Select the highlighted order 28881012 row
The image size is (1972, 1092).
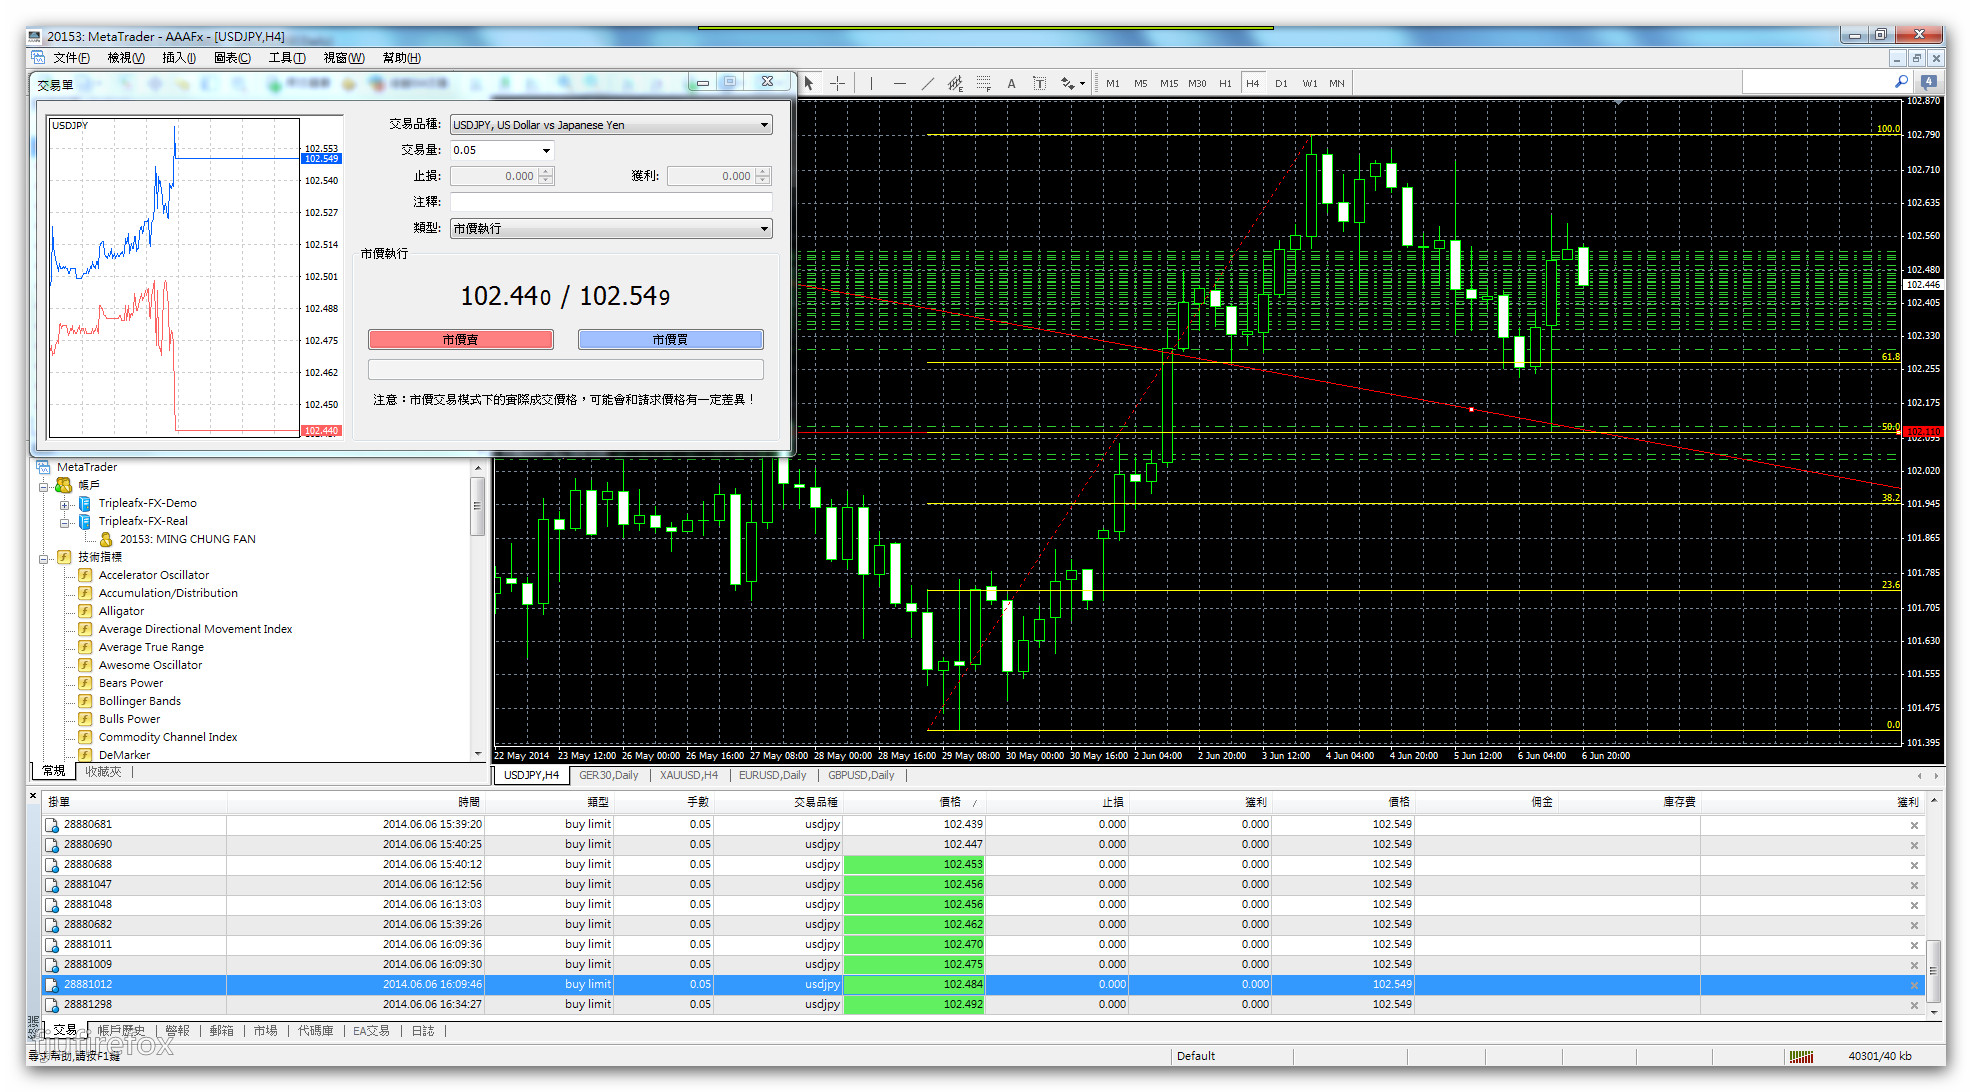click(984, 985)
